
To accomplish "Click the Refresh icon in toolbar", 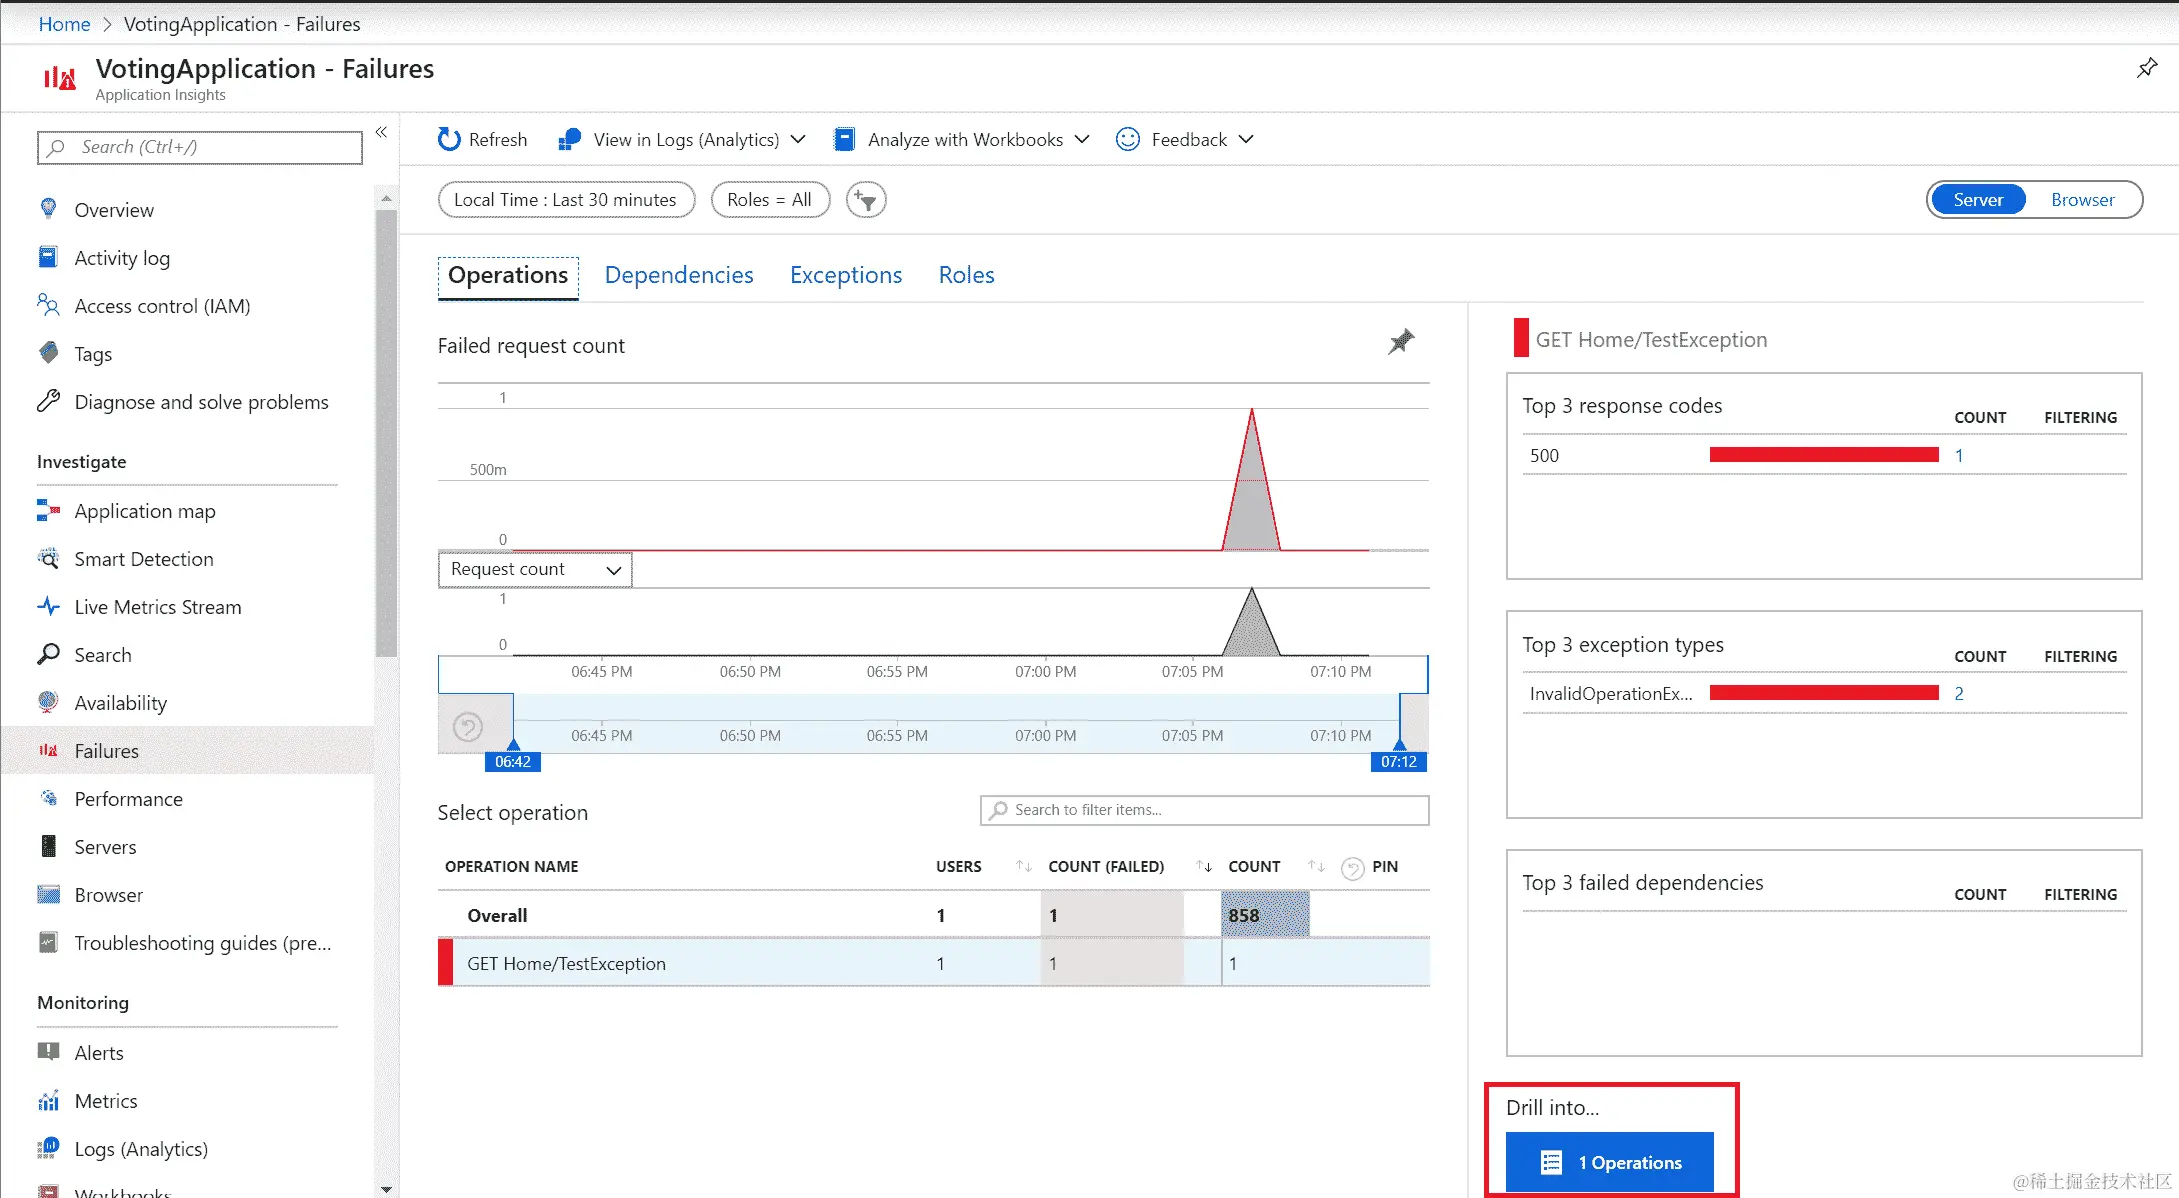I will coord(450,140).
